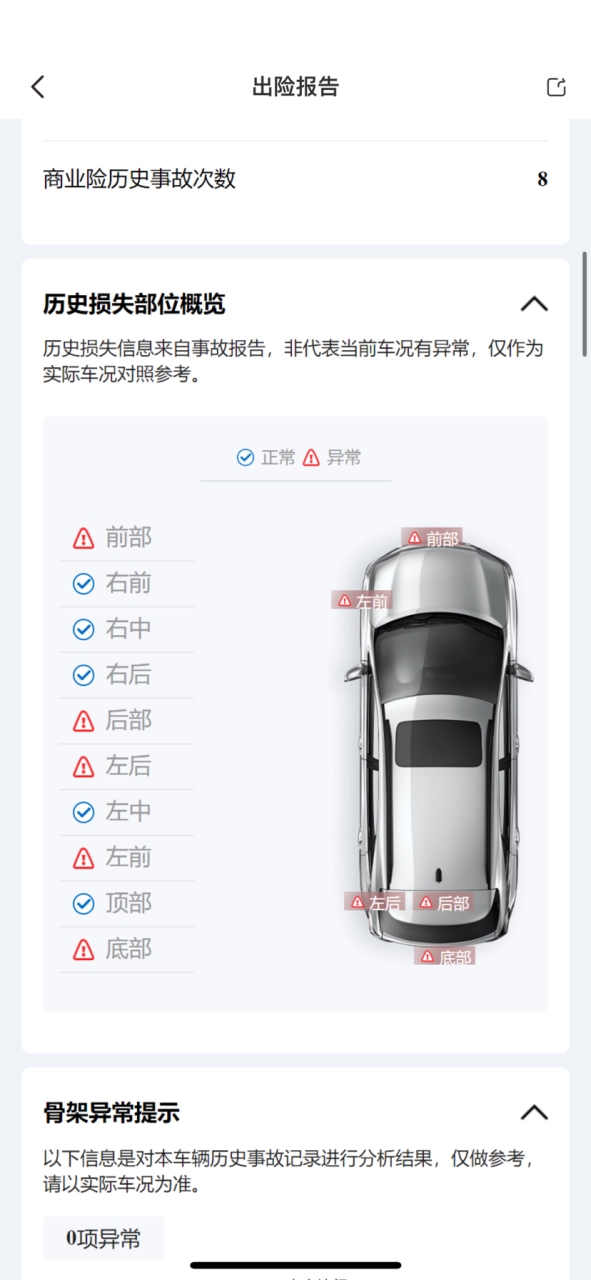Click the 异常 warning triangle in the legend
This screenshot has width=591, height=1280.
point(311,457)
